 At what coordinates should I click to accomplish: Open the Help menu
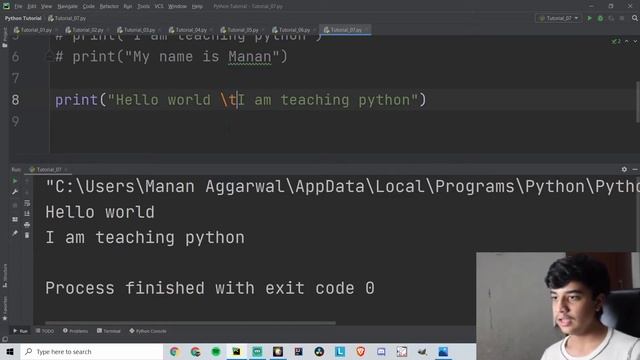(197, 7)
